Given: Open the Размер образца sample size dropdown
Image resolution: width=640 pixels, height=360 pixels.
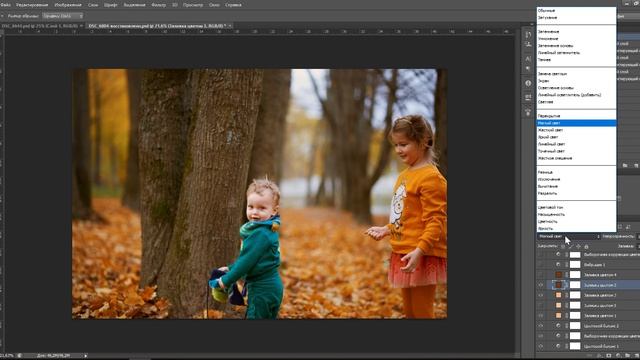Looking at the screenshot, I should 62,16.
